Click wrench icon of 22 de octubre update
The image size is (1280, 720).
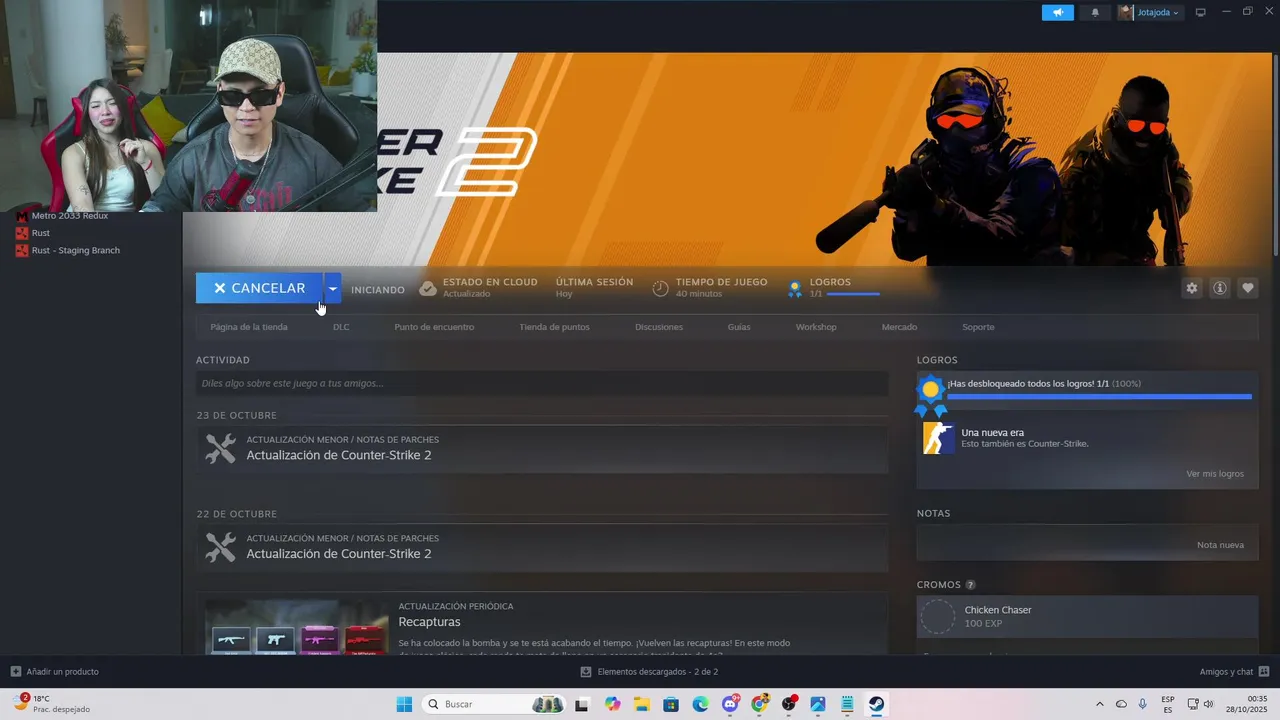[220, 547]
